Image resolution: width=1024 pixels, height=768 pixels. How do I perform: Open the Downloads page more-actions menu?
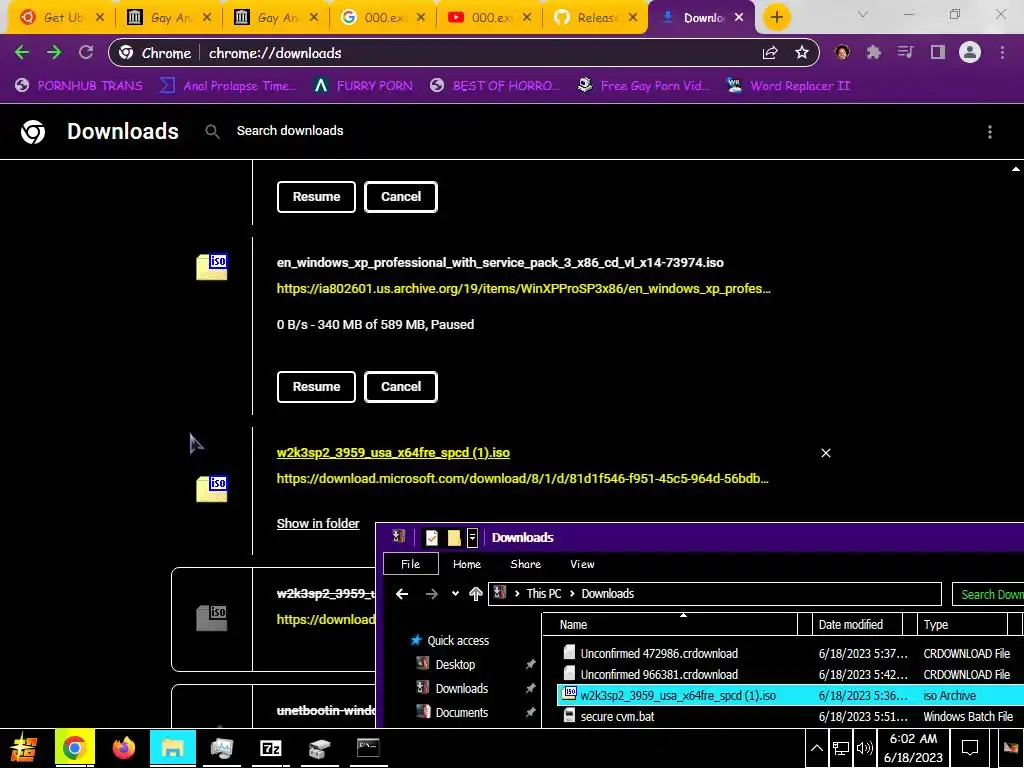[x=989, y=132]
